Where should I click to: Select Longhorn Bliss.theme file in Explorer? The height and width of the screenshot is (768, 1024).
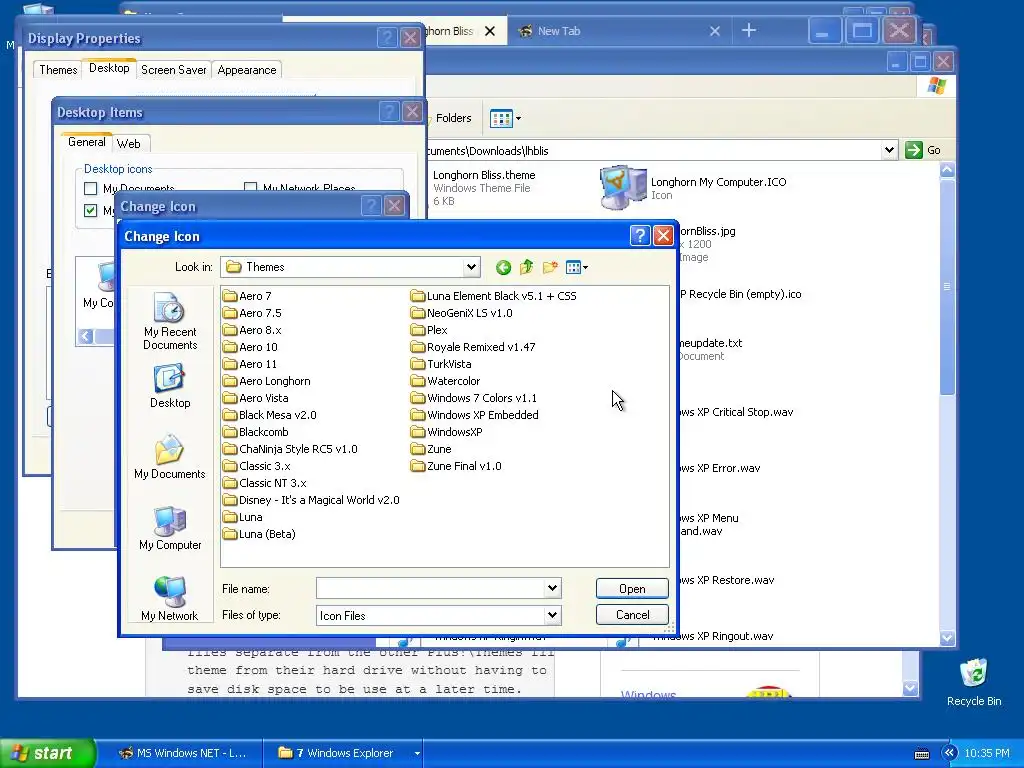(x=484, y=188)
